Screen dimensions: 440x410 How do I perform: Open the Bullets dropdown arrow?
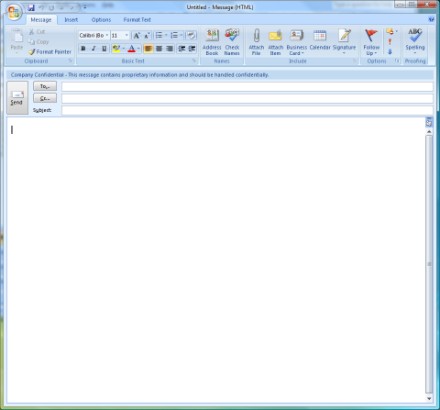[x=166, y=35]
